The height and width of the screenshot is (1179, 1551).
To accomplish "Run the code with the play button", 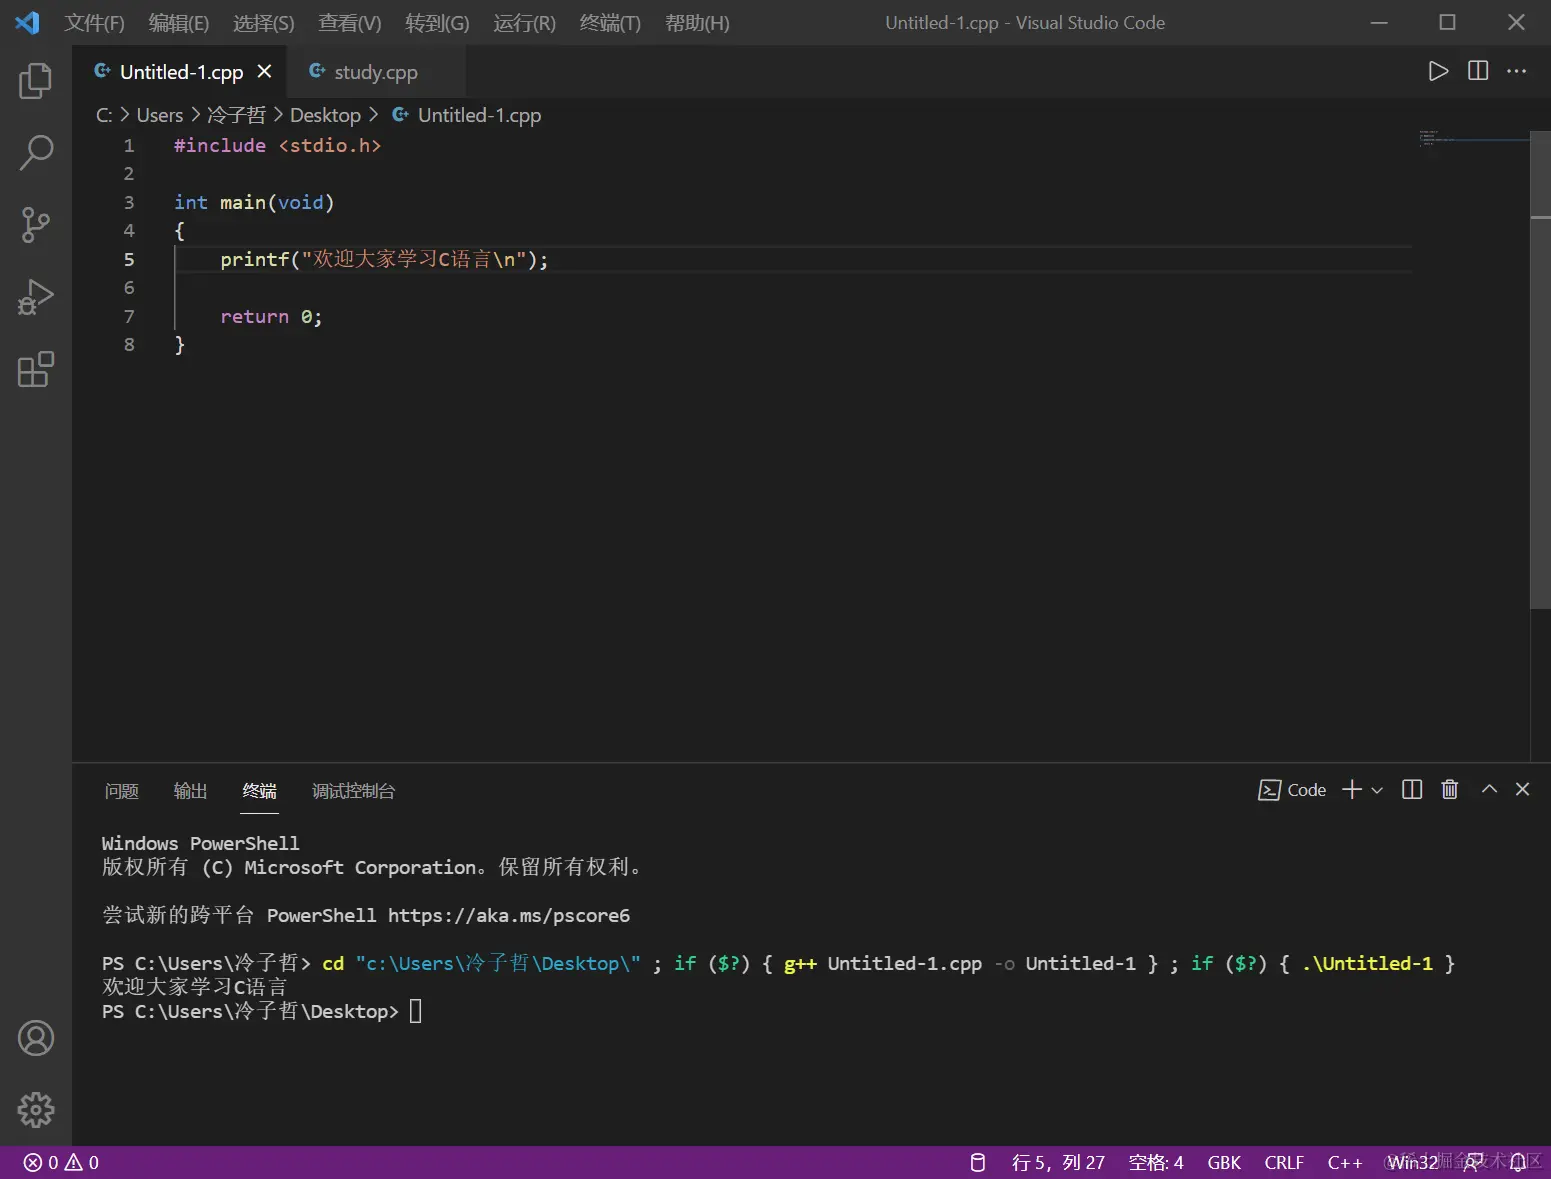I will point(1438,71).
